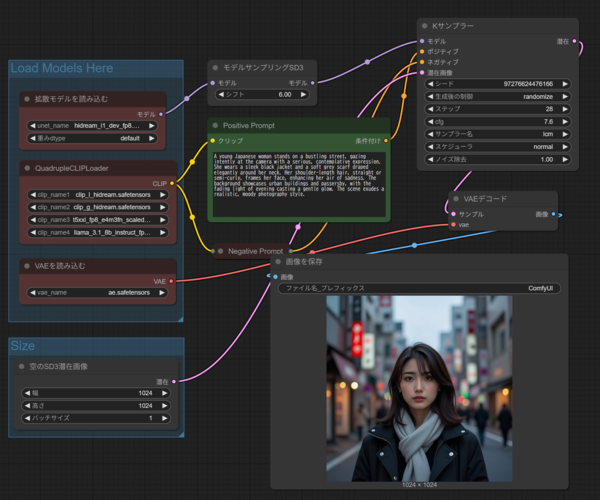The width and height of the screenshot is (600, 500).
Task: Click the 幅 width value field
Action: pos(98,393)
